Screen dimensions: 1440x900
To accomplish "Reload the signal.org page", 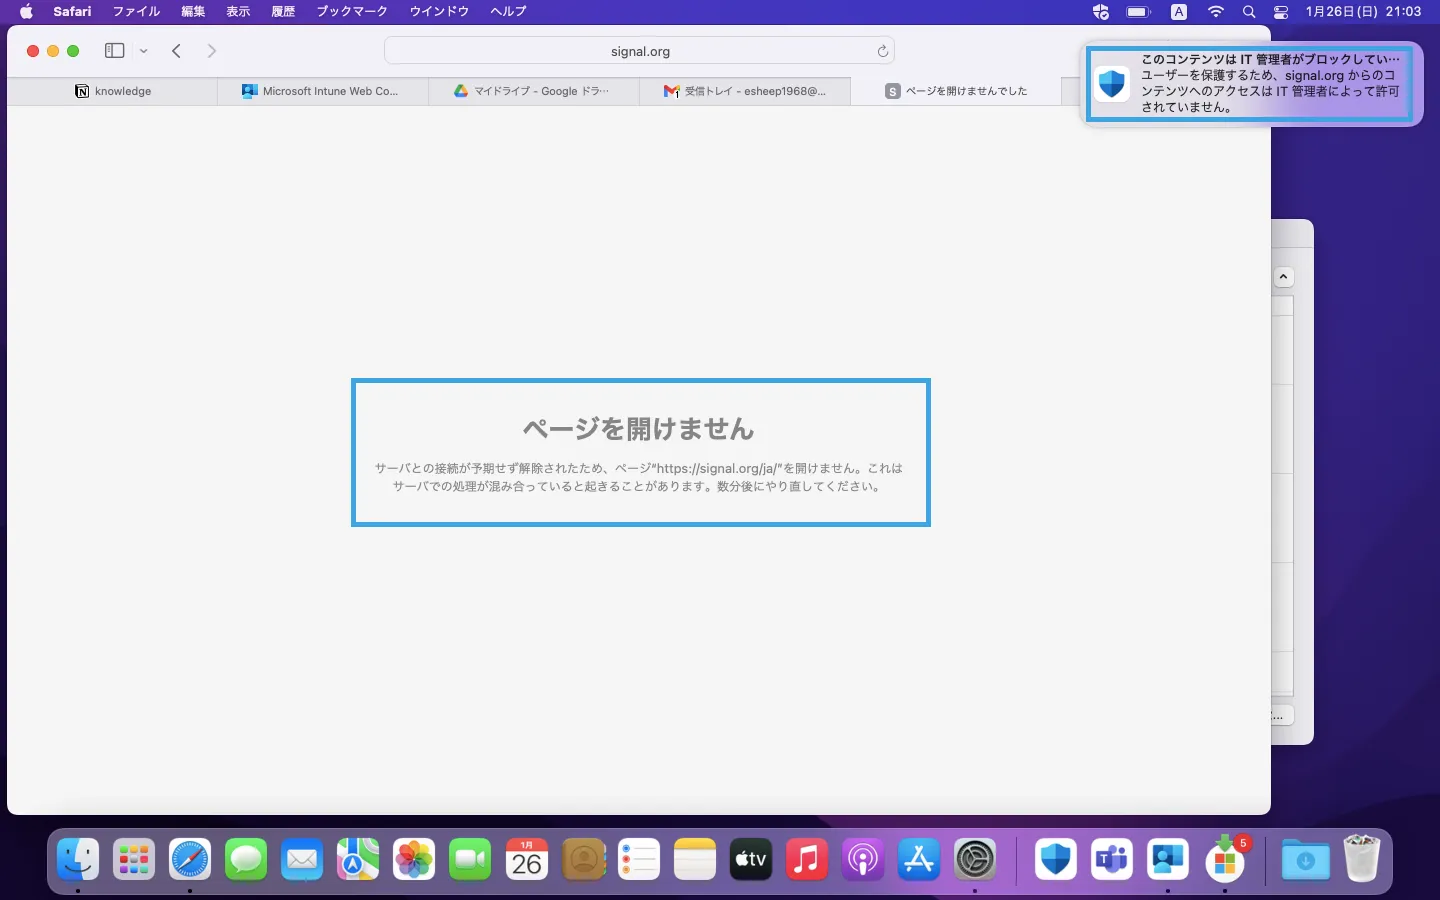I will click(882, 51).
